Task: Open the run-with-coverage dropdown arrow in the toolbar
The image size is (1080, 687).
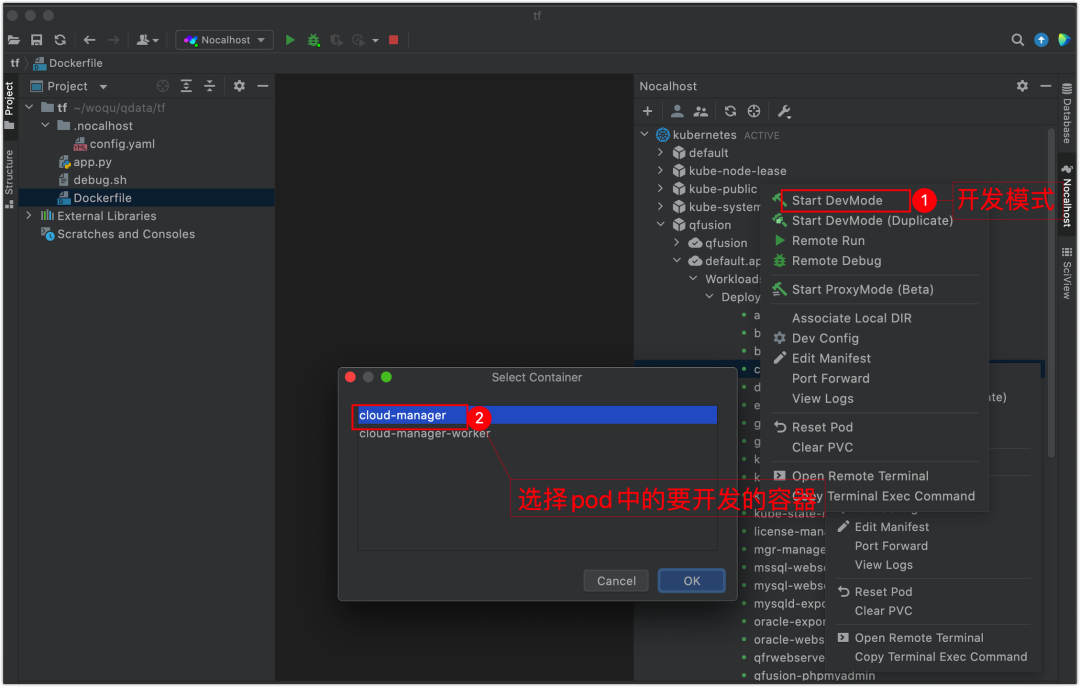Action: 375,41
